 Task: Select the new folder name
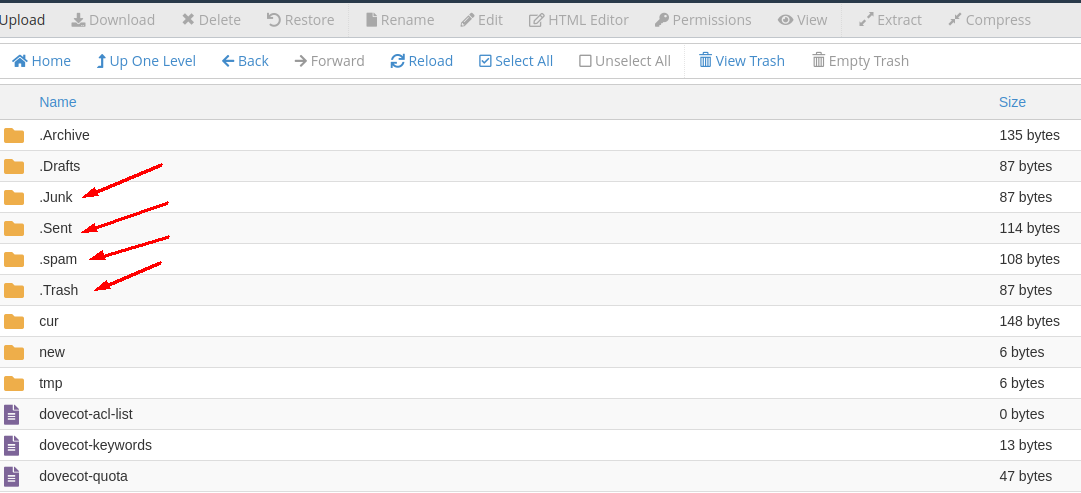(52, 352)
